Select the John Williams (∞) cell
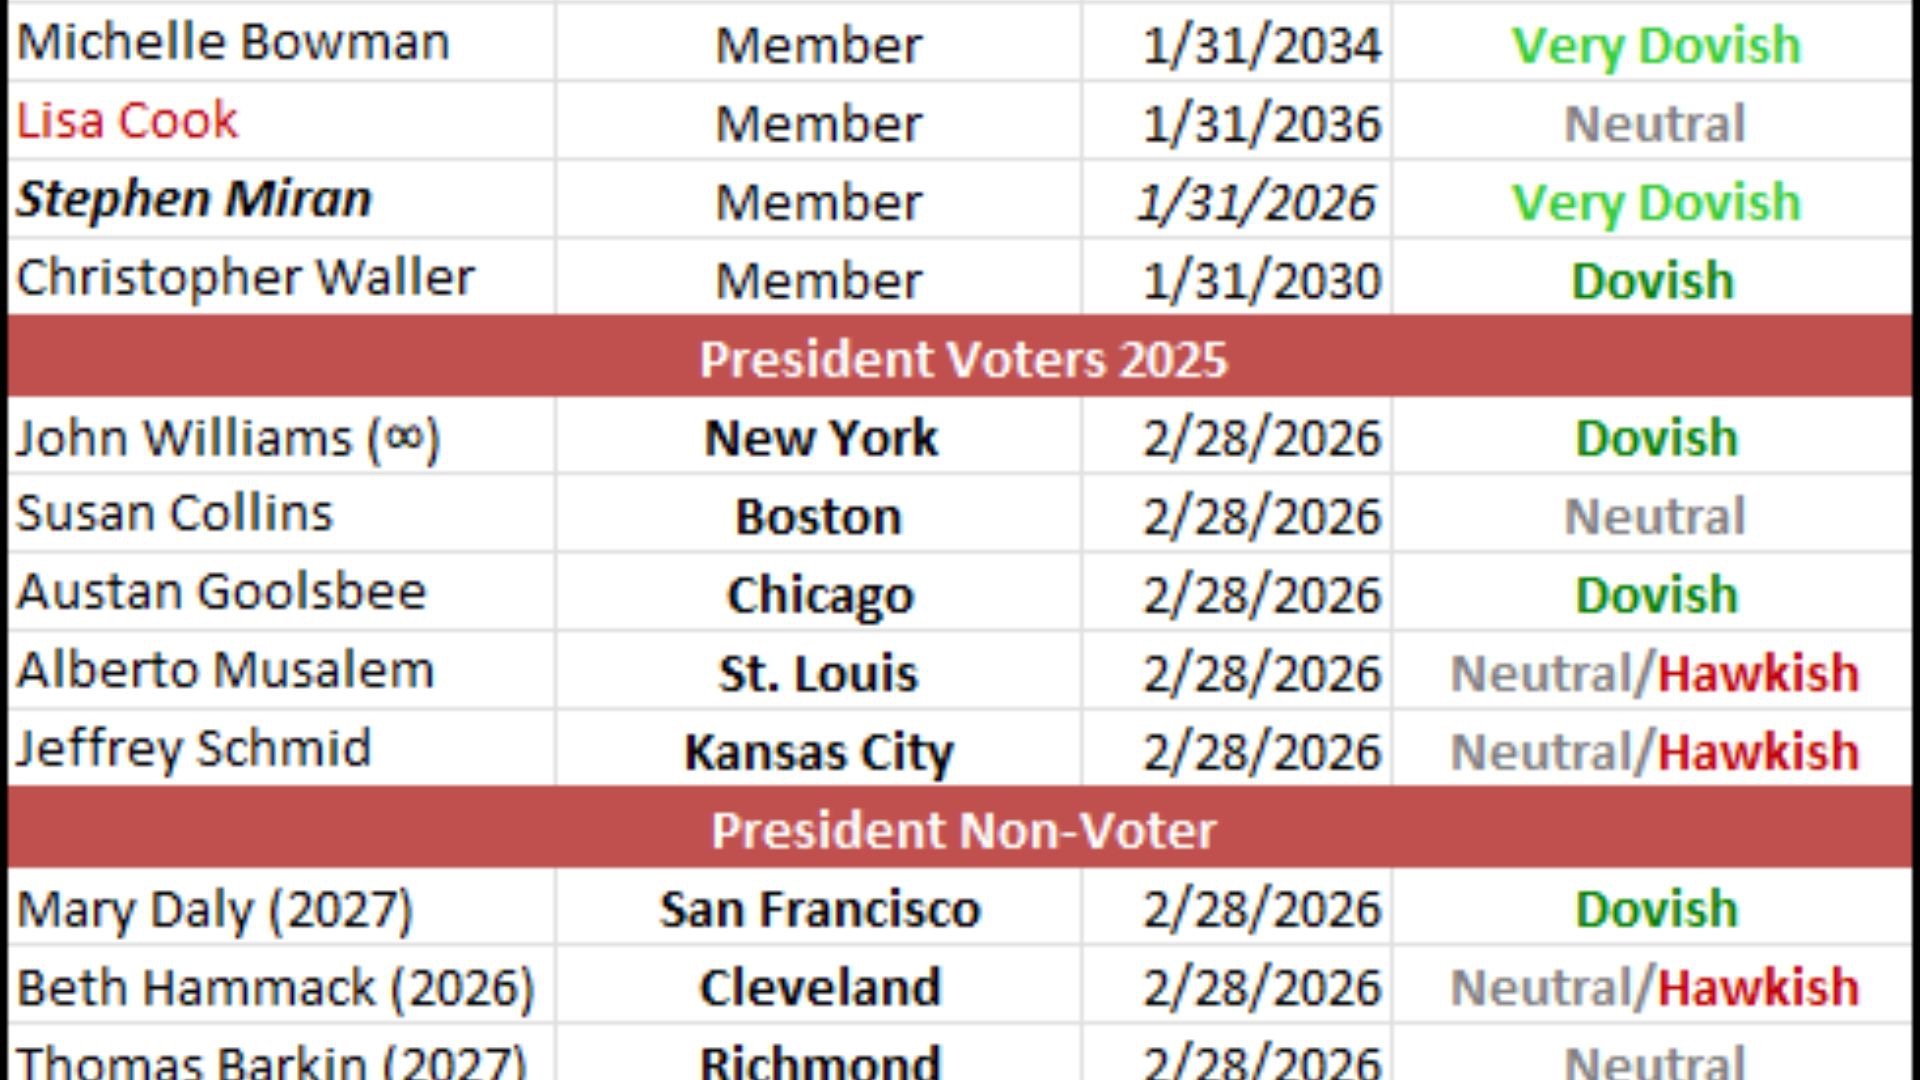 point(228,438)
